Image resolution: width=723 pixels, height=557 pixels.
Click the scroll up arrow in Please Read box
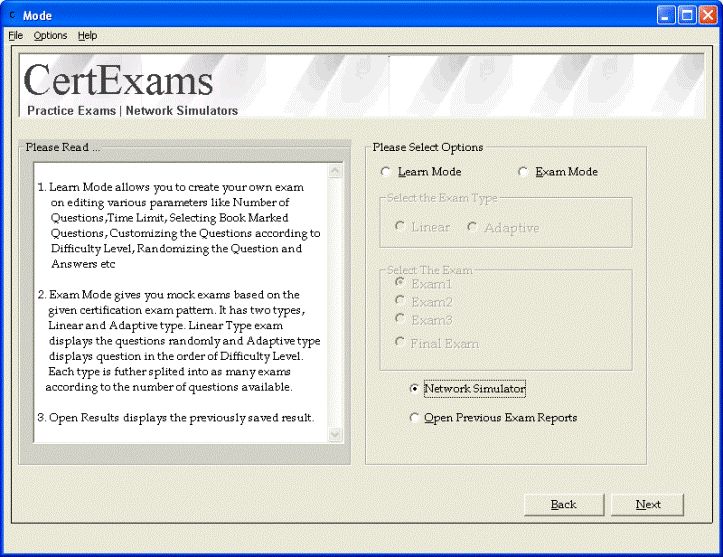[x=335, y=171]
